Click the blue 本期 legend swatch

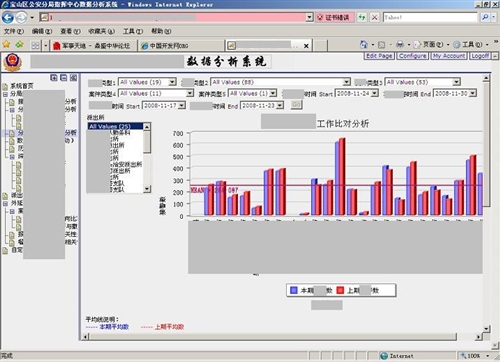pos(294,290)
